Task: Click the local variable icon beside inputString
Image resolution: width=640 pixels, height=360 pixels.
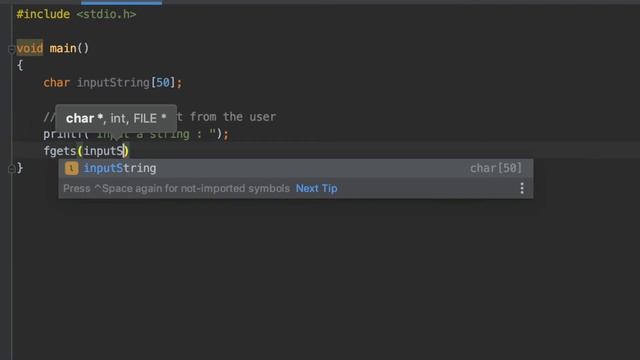Action: click(x=71, y=168)
